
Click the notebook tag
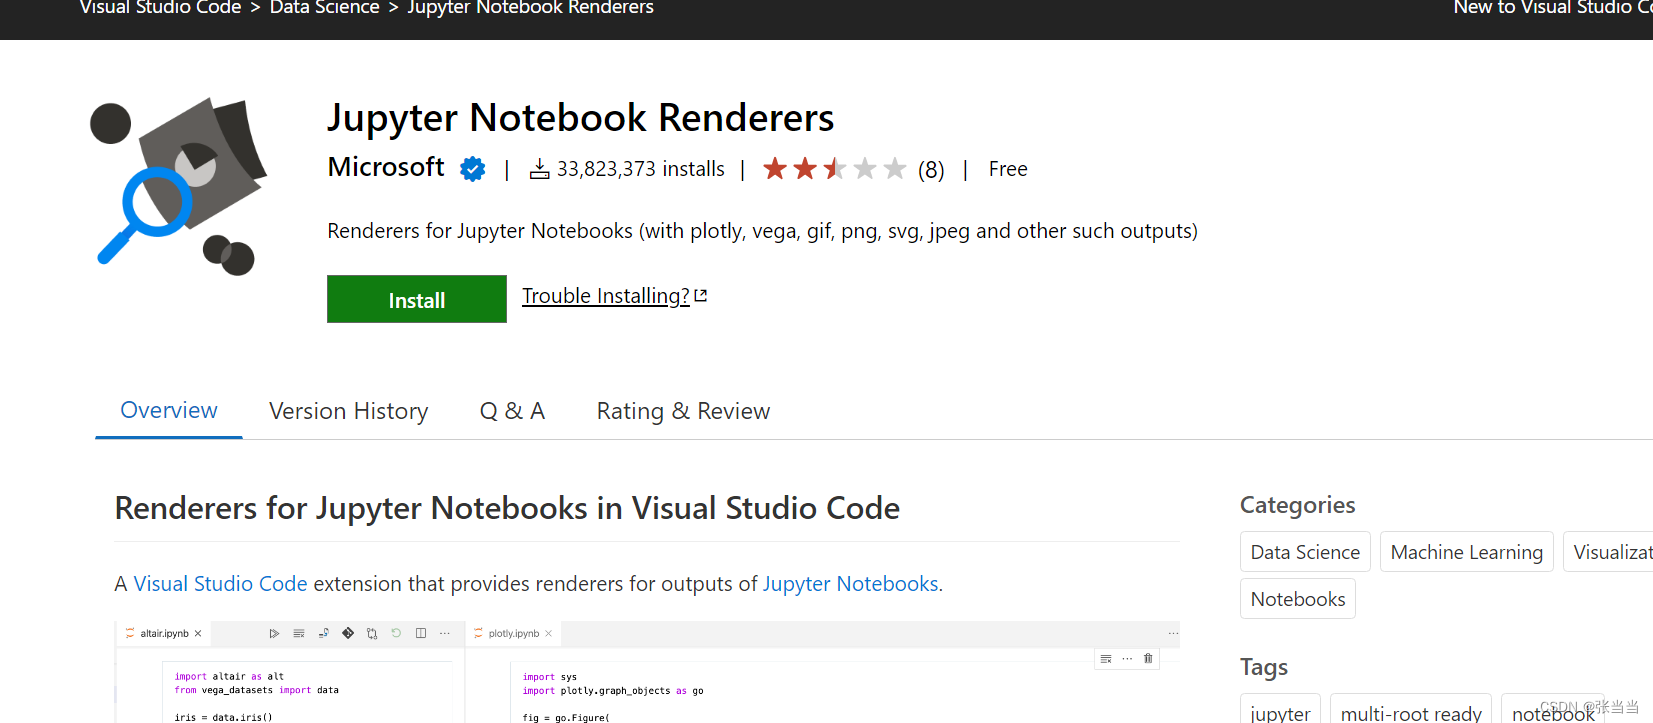(x=1553, y=710)
